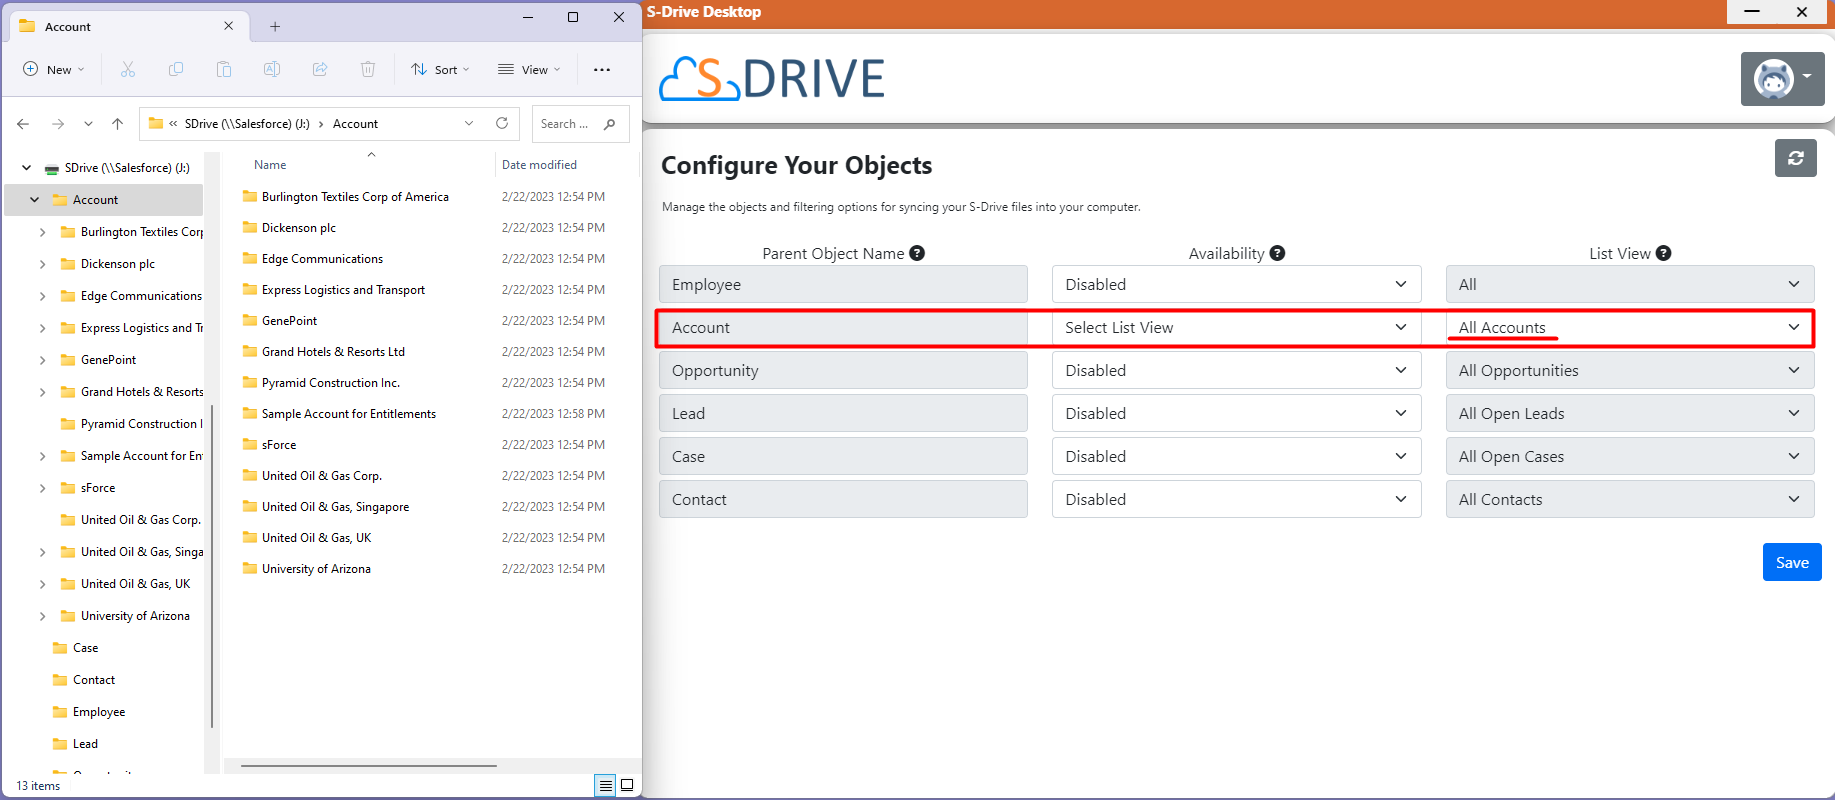Image resolution: width=1835 pixels, height=800 pixels.
Task: Click the List View help icon
Action: 1663,254
